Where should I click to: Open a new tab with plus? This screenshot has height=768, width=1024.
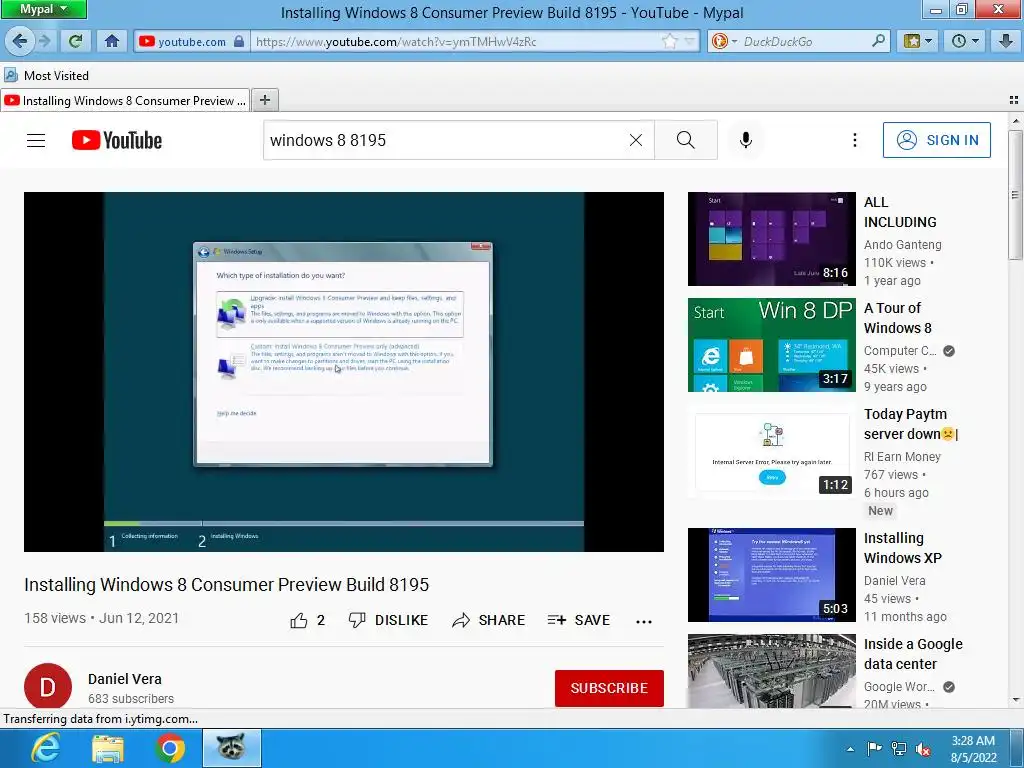(x=264, y=100)
